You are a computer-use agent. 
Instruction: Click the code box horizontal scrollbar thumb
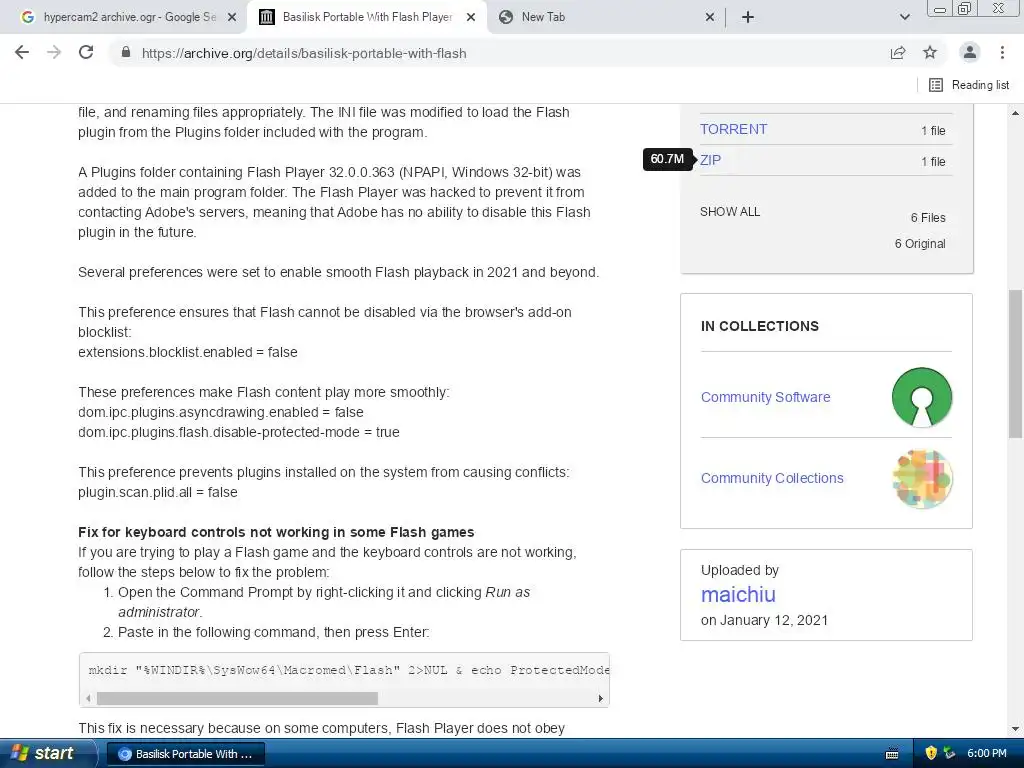(x=237, y=698)
